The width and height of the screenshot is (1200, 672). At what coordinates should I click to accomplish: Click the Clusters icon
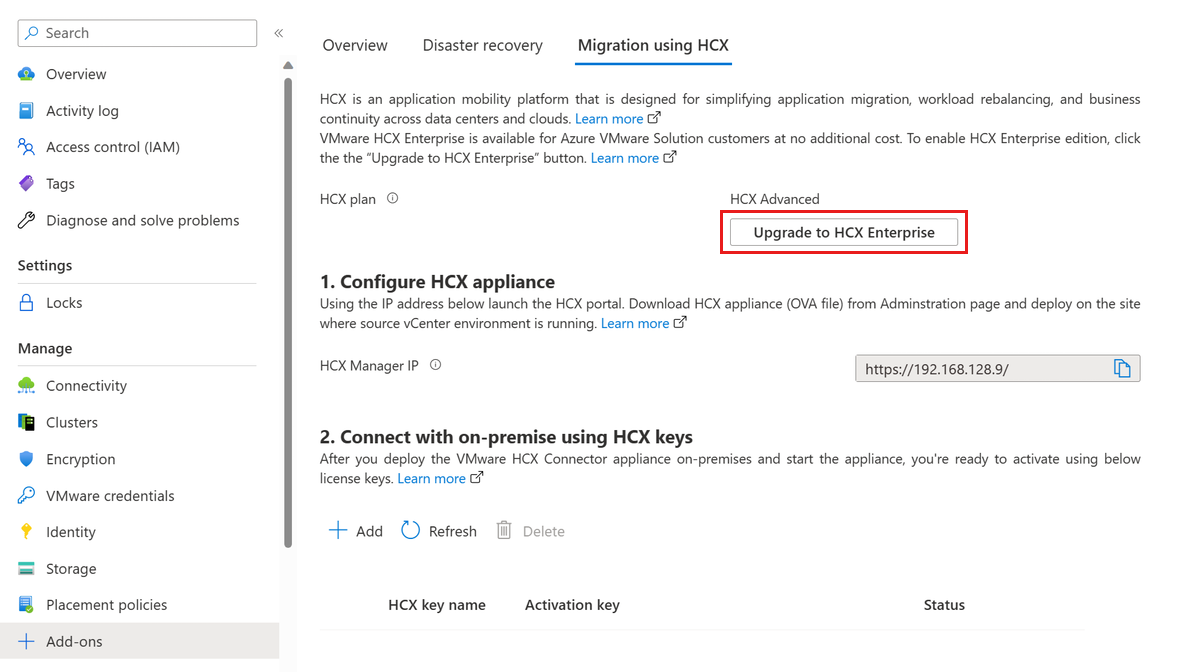[x=27, y=422]
